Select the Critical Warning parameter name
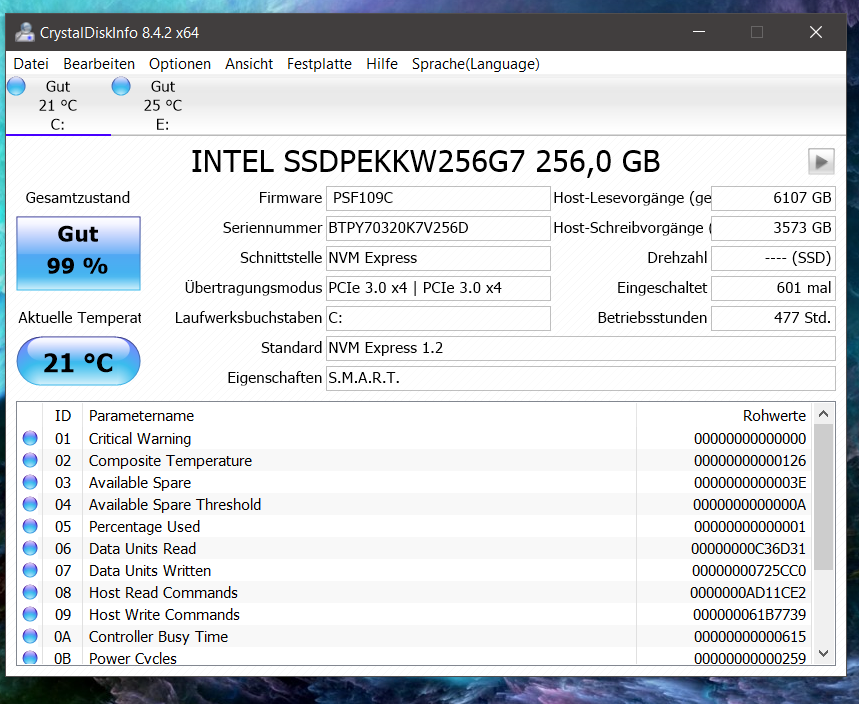Screen dimensions: 859x704 tap(140, 439)
